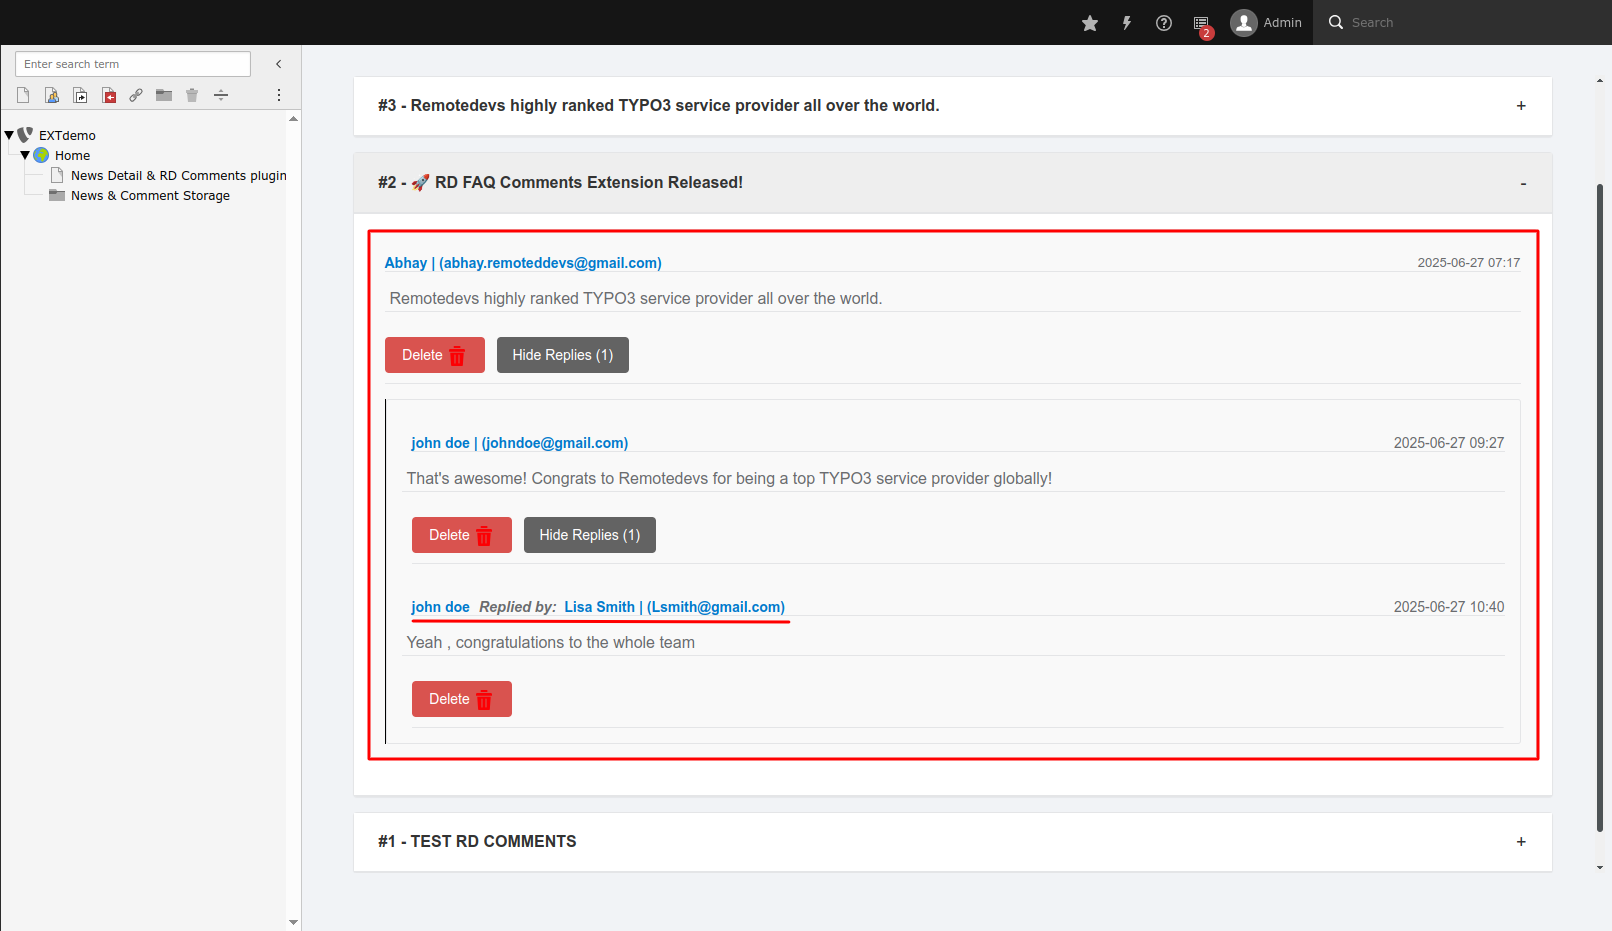Open the three-dot menu above the page tree
Viewport: 1612px width, 931px height.
click(278, 95)
